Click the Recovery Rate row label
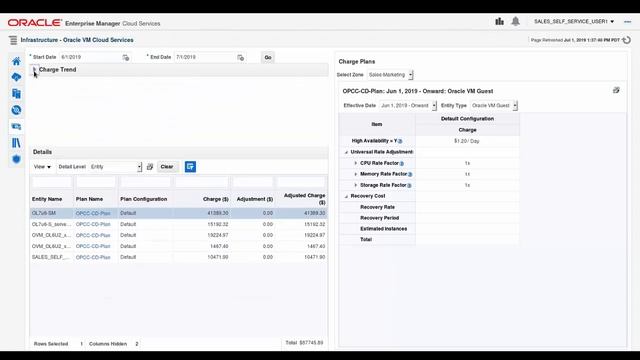 (377, 207)
